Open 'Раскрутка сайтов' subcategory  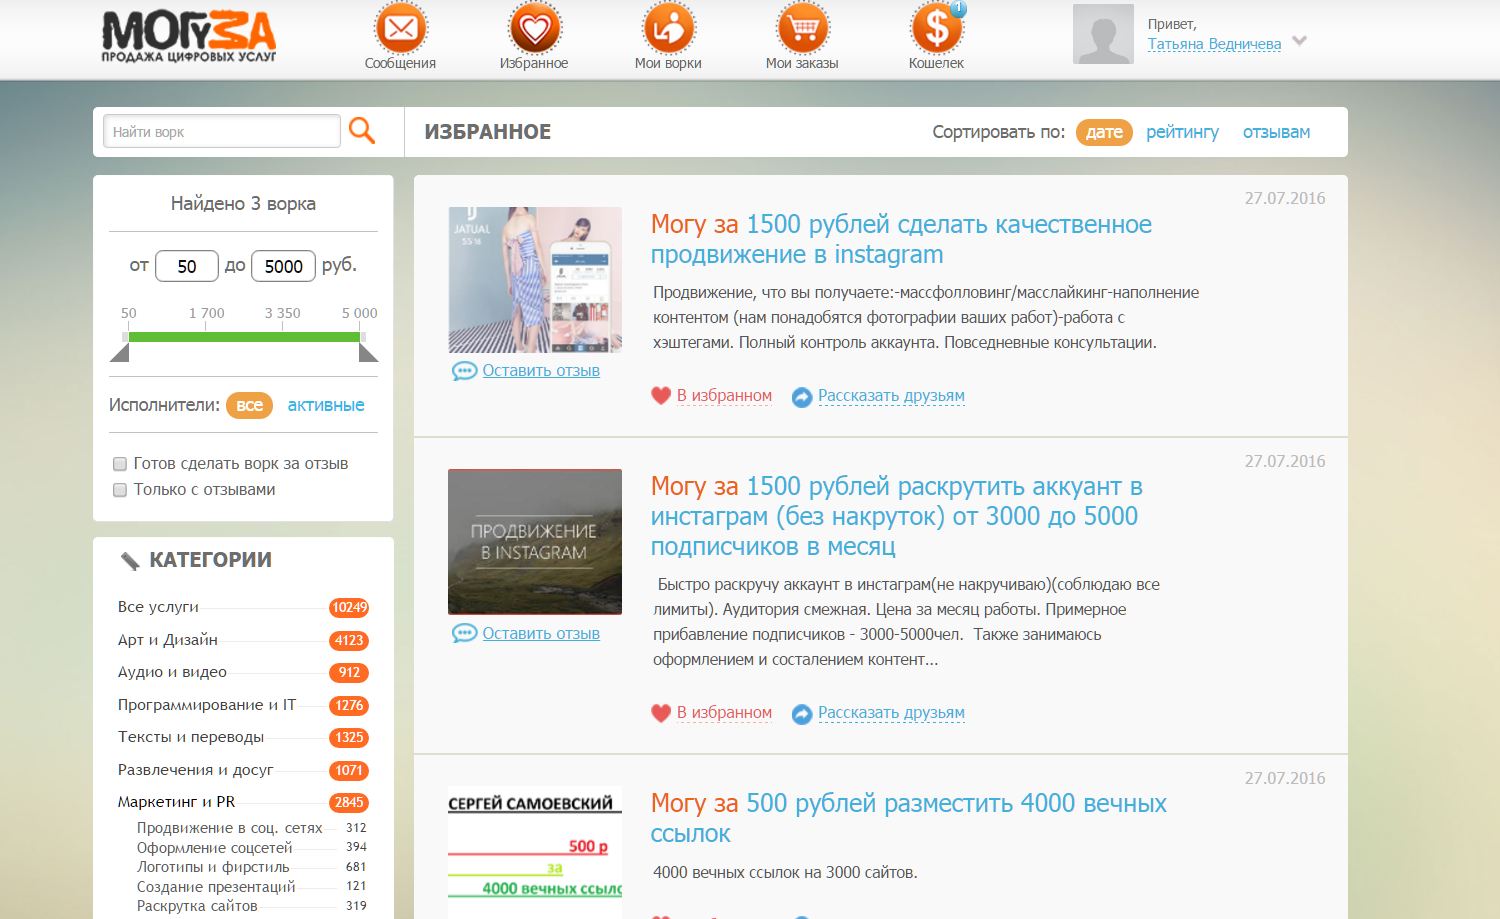197,906
